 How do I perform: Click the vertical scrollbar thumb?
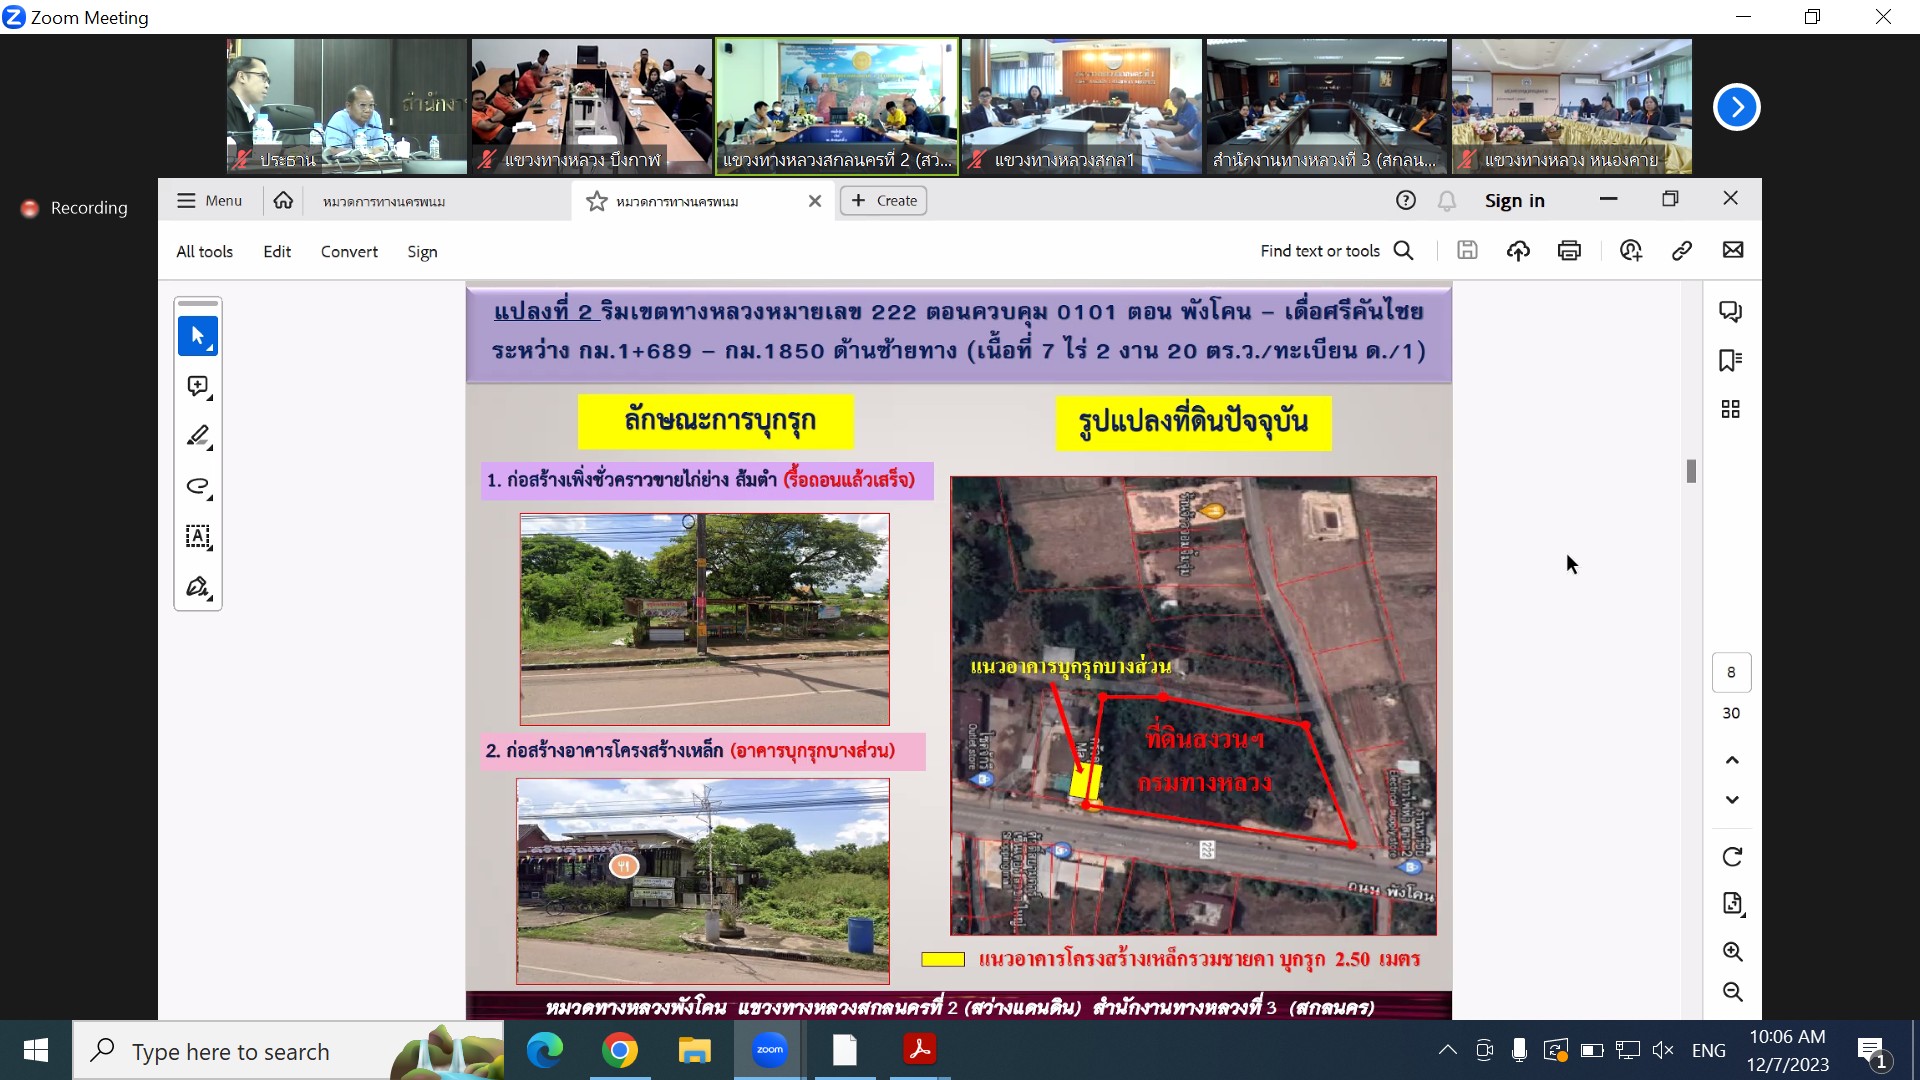click(1691, 471)
